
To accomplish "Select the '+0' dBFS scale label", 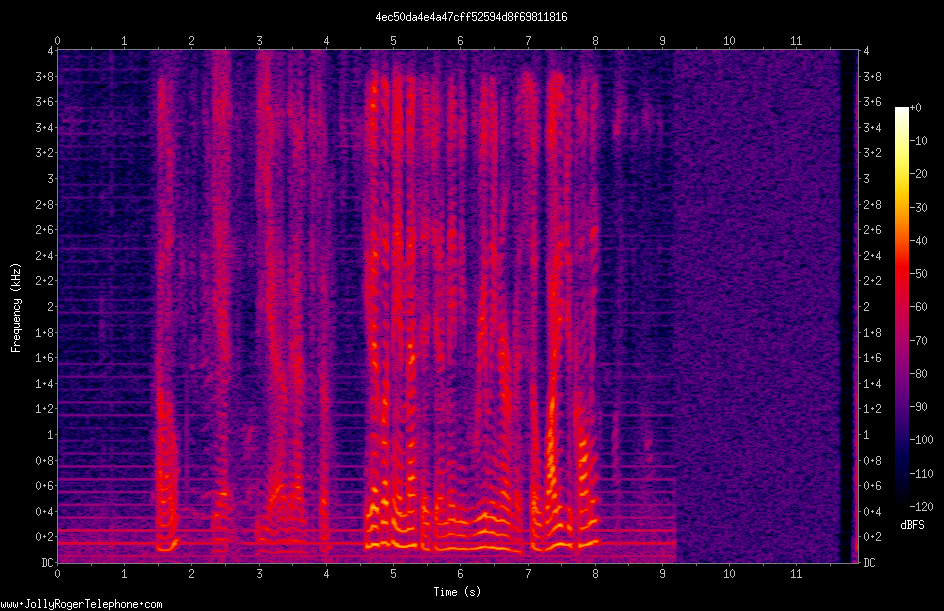I will point(916,108).
